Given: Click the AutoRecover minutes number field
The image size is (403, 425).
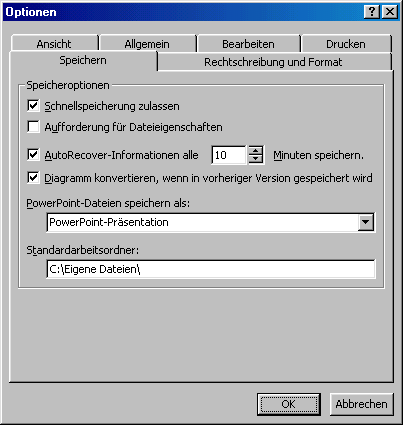Looking at the screenshot, I should point(229,155).
